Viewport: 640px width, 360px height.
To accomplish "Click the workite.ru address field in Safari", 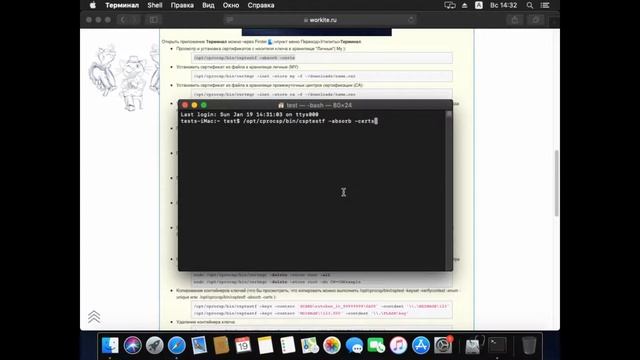I will tap(320, 20).
